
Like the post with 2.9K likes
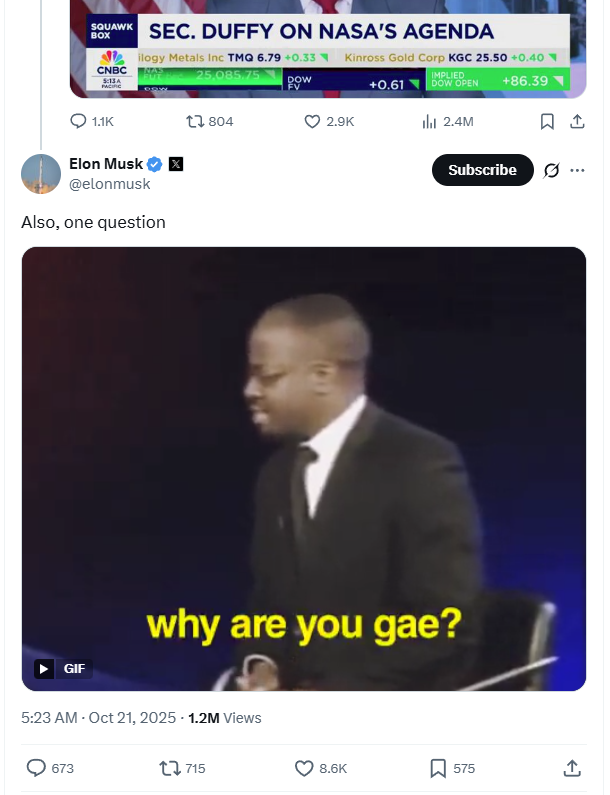tap(329, 121)
